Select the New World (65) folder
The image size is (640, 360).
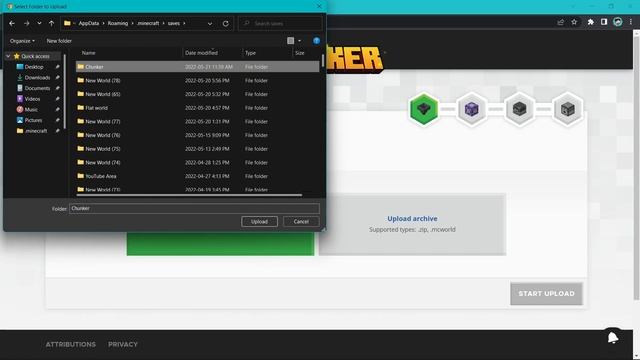(198, 94)
